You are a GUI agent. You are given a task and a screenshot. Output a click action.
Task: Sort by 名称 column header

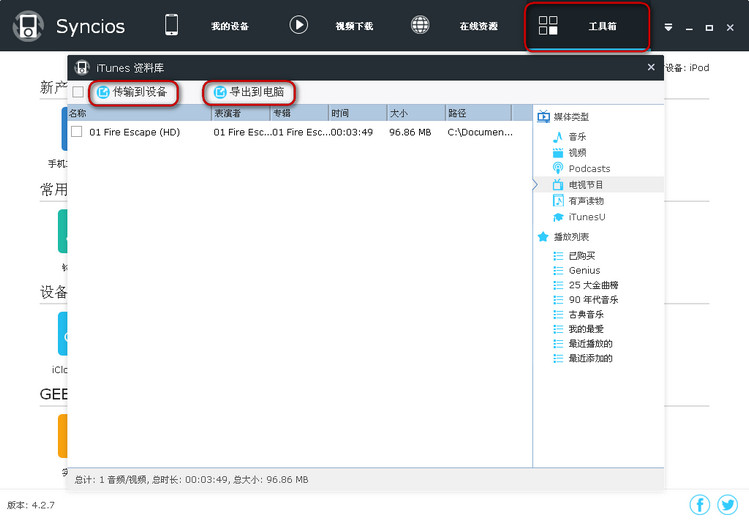(x=139, y=113)
